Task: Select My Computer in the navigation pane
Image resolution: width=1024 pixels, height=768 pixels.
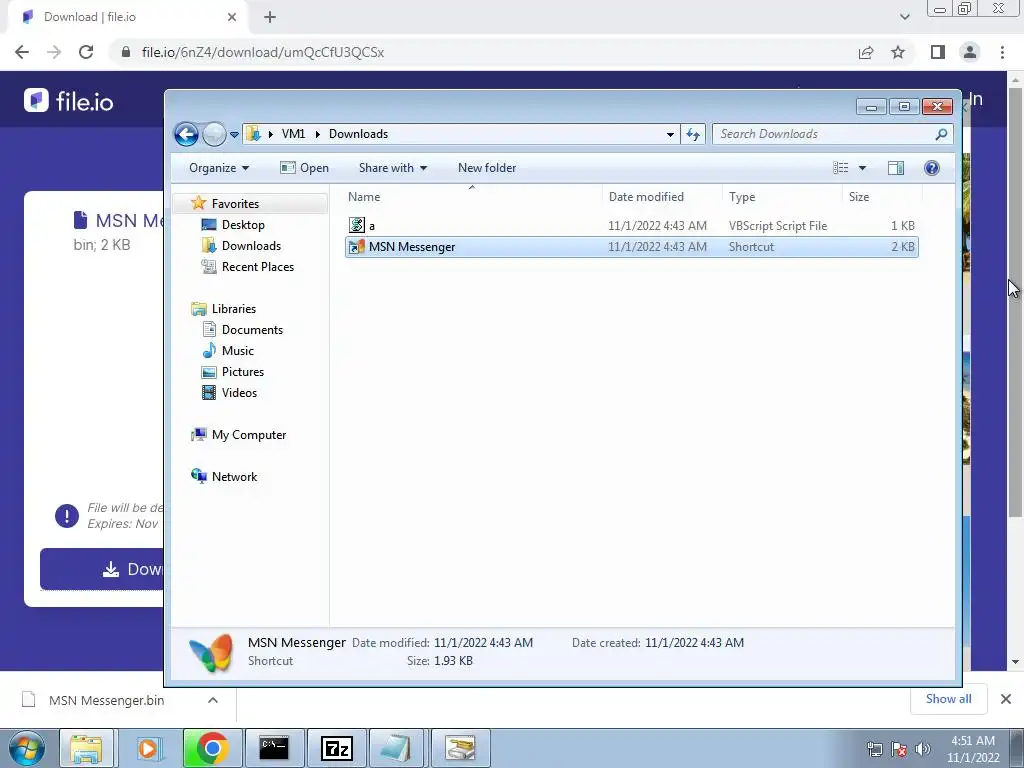Action: tap(248, 435)
